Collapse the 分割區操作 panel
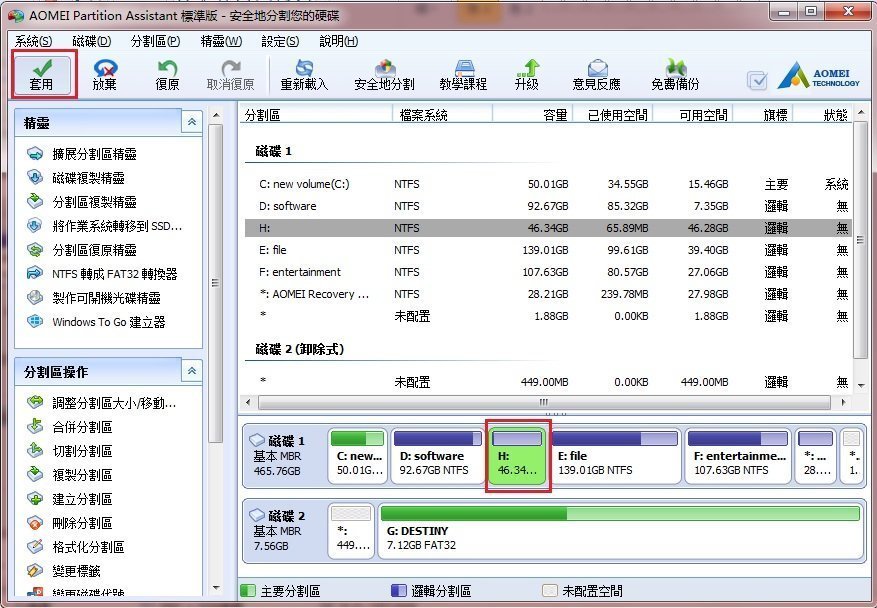 [x=192, y=371]
